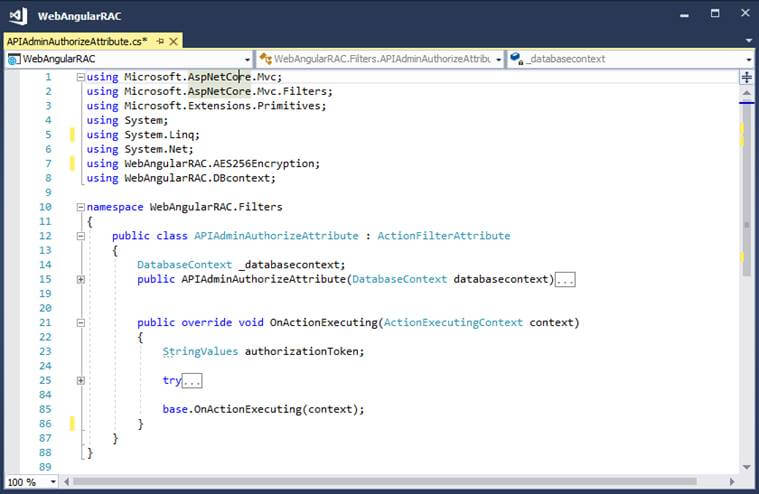Collapse the OnActionExecuting method block
The height and width of the screenshot is (494, 759).
point(81,323)
